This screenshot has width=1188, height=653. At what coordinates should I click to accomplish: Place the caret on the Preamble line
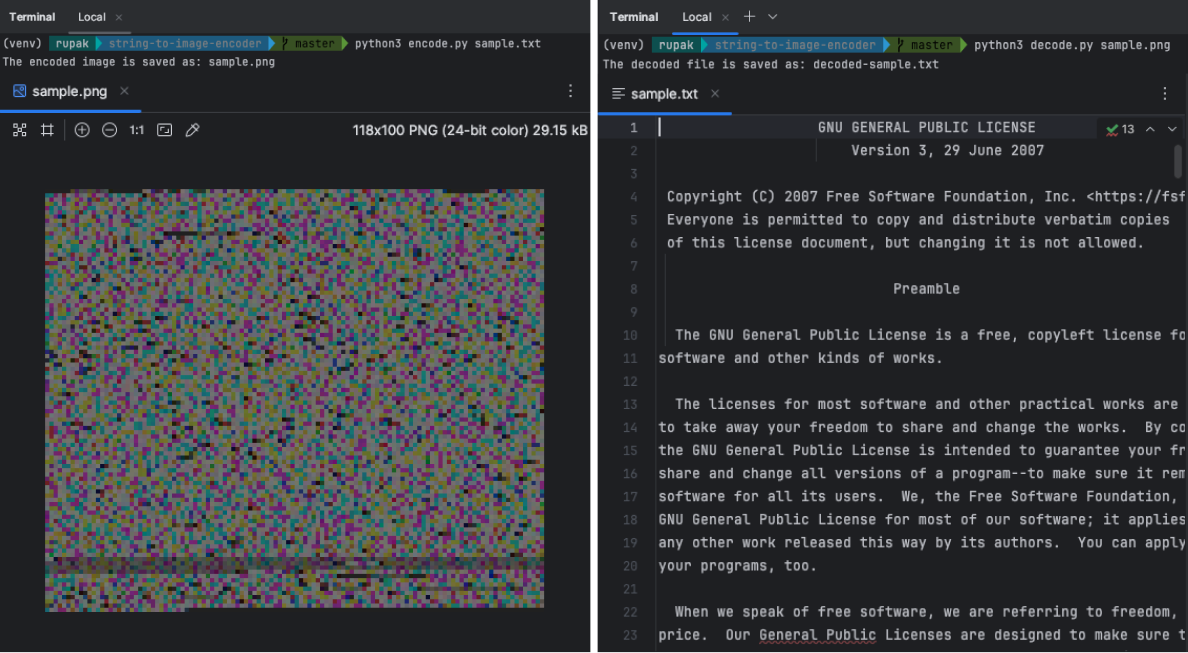click(927, 288)
